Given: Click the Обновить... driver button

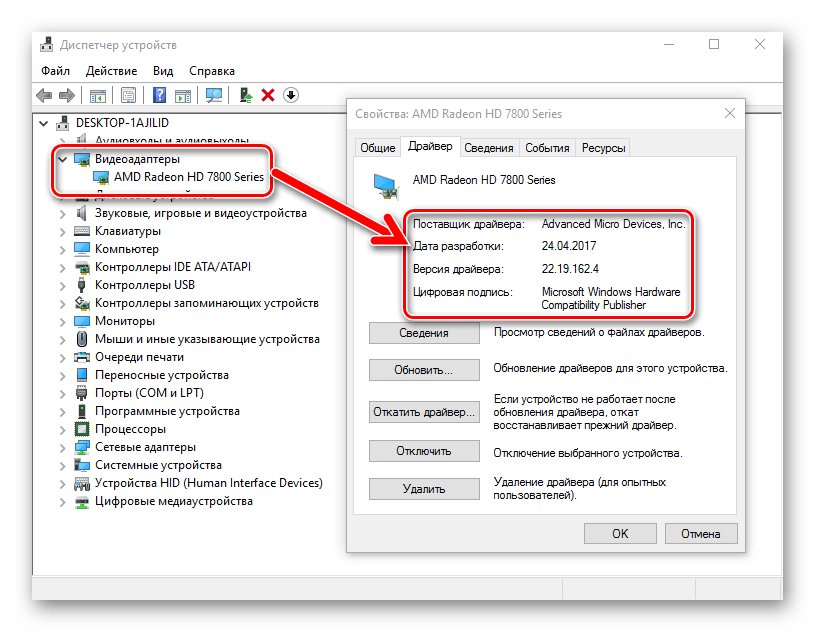Looking at the screenshot, I should point(423,370).
